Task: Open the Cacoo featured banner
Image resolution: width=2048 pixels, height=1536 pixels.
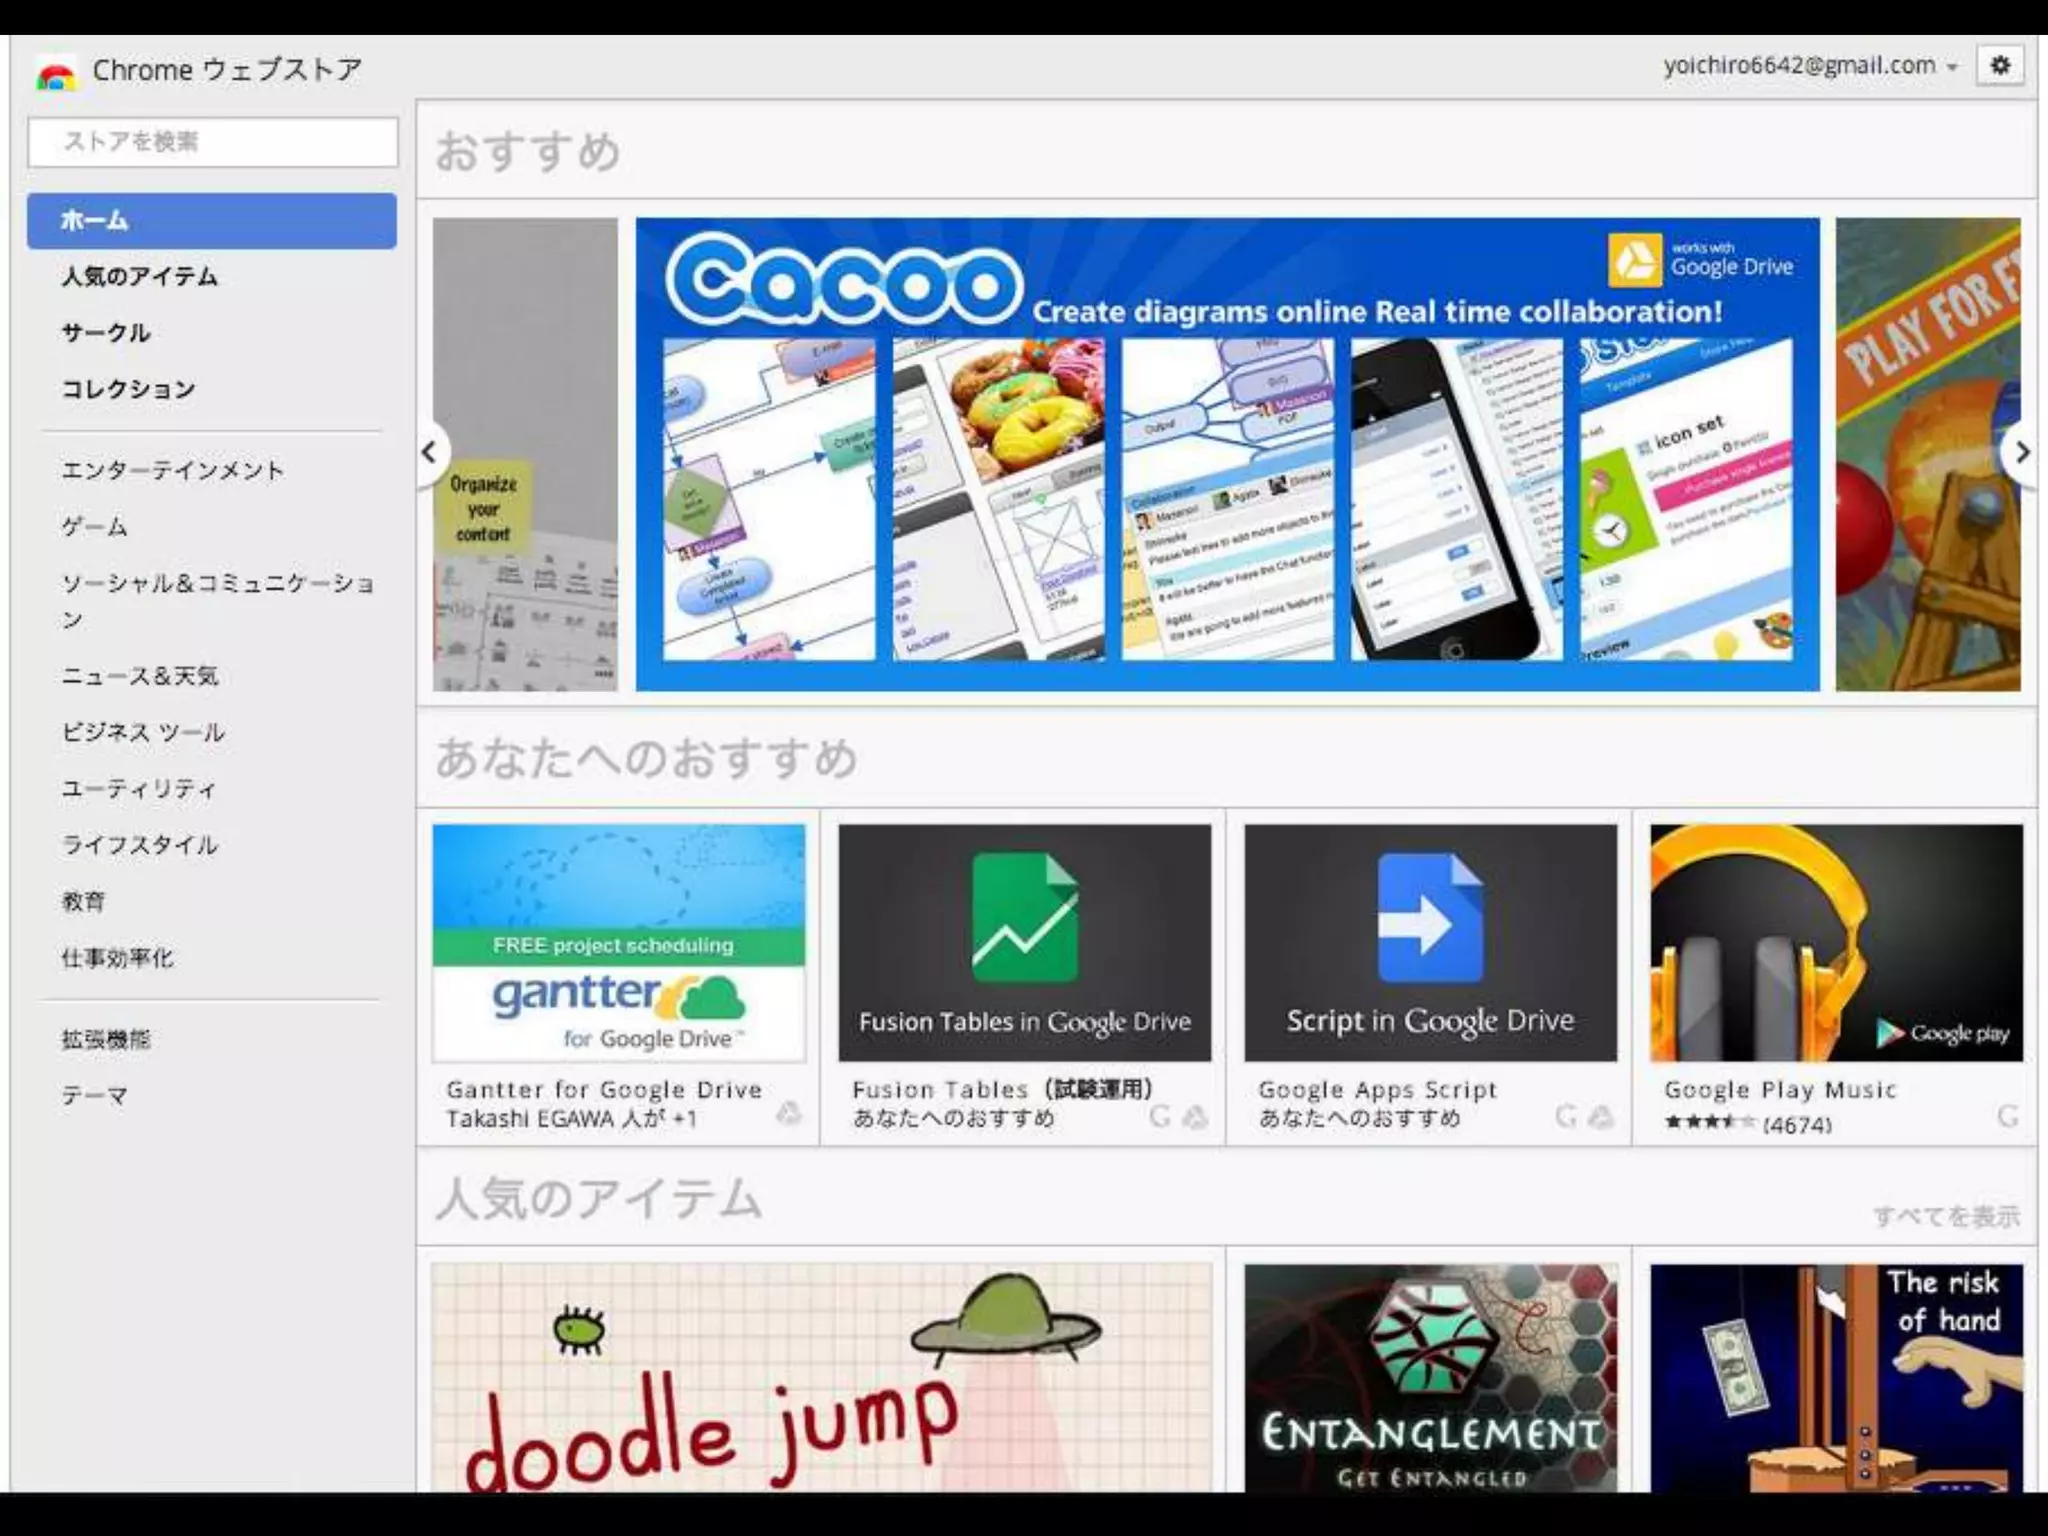Action: 1227,454
